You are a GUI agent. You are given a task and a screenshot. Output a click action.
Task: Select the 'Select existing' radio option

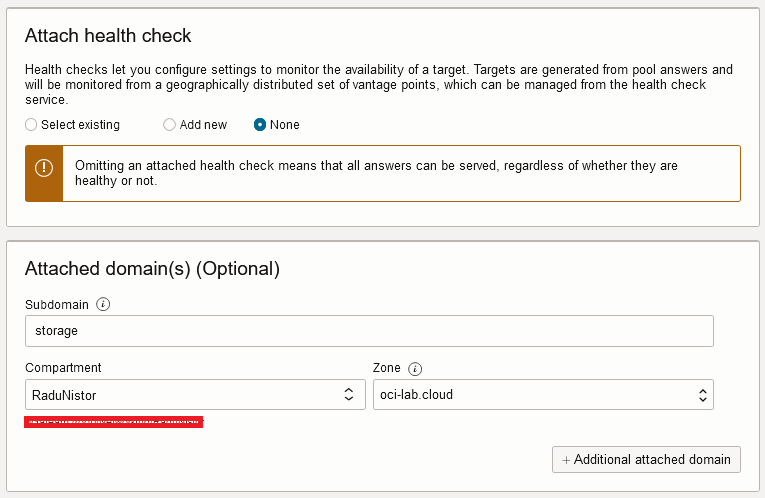point(31,125)
